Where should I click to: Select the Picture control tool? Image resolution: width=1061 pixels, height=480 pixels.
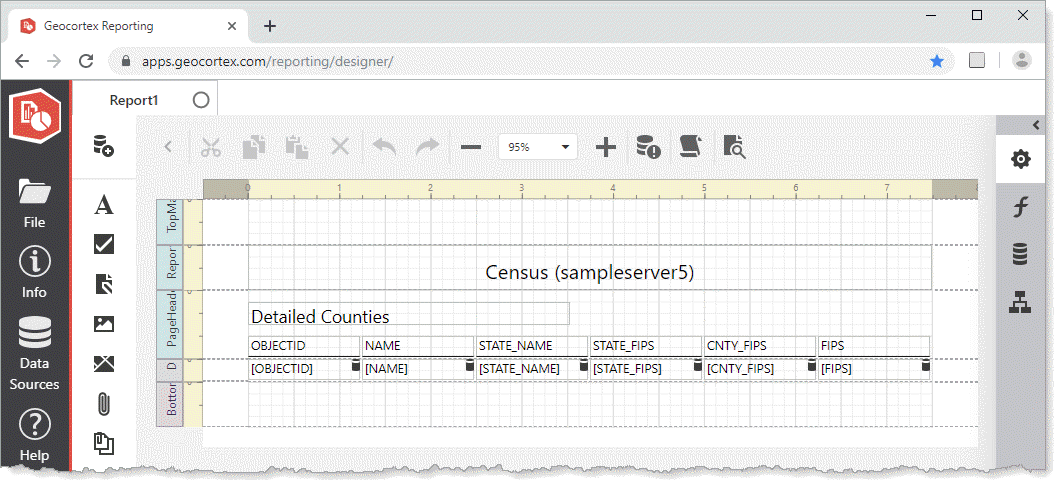[104, 324]
